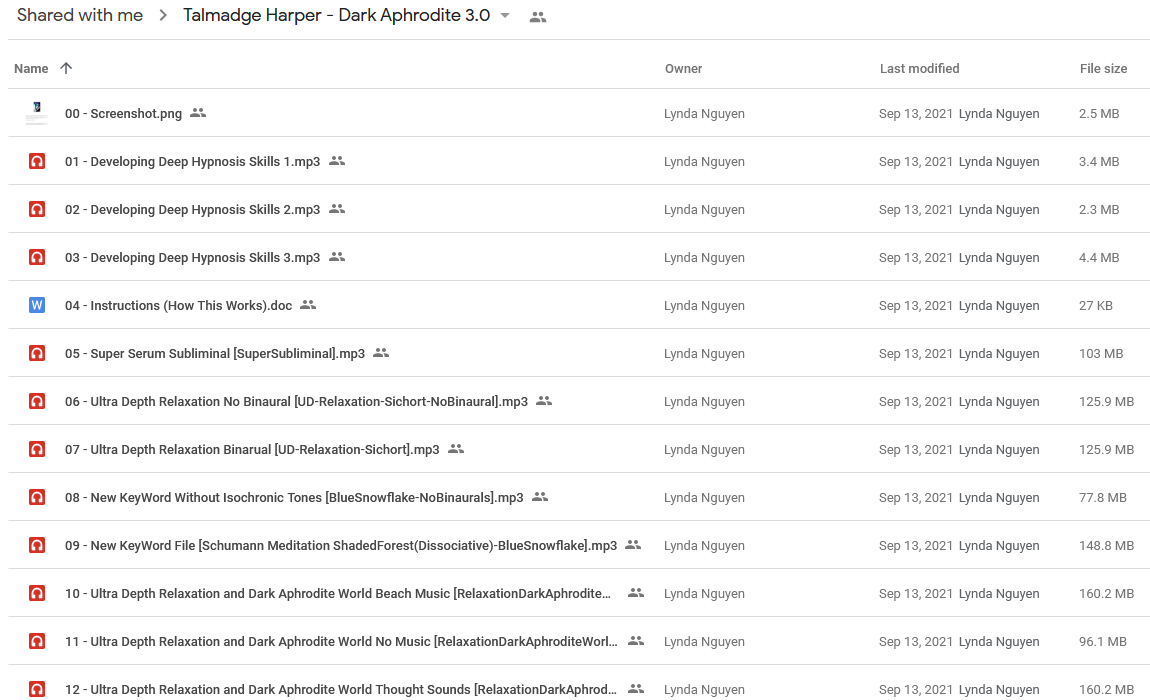Select 10 - Dark Aphrodite World Beach Music file

click(337, 594)
